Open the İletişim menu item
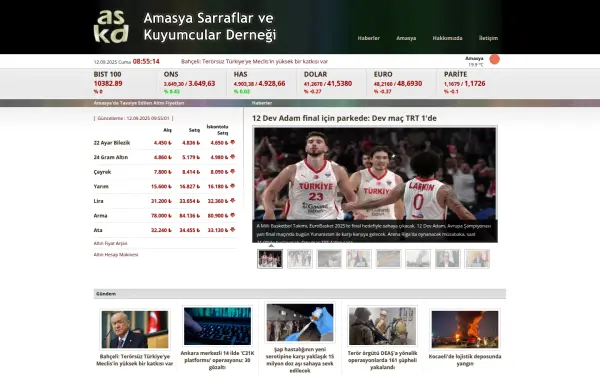This screenshot has width=600, height=375. [x=488, y=38]
